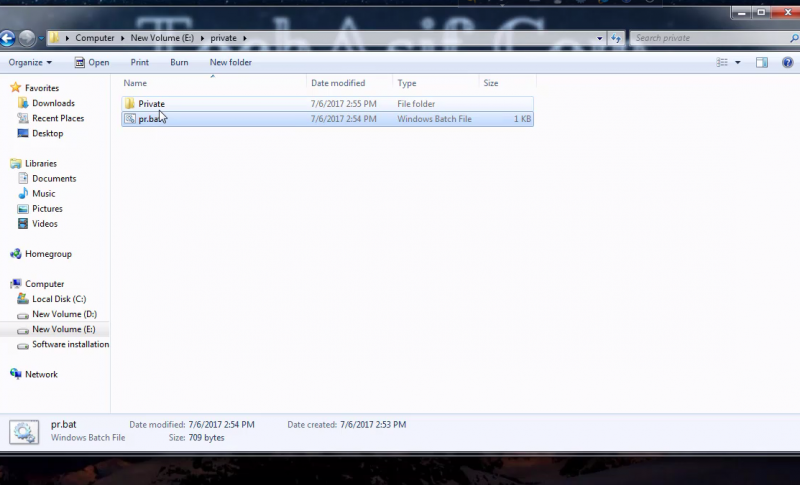Image resolution: width=800 pixels, height=485 pixels.
Task: Click the Date created value in details pane
Action: tap(373, 424)
